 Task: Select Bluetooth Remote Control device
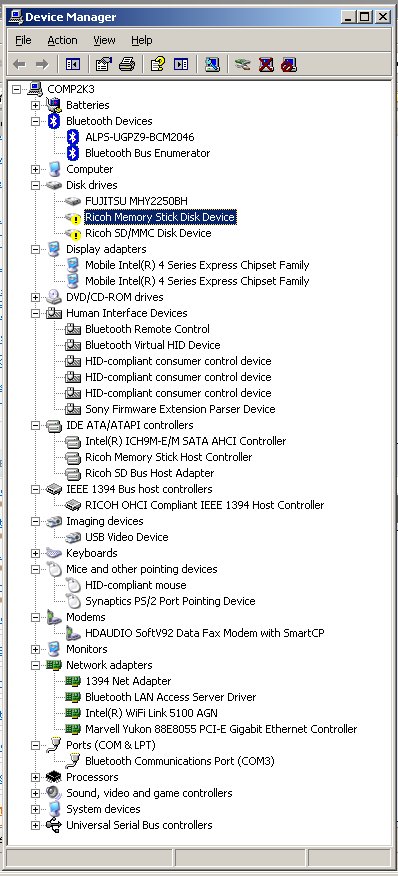point(147,329)
